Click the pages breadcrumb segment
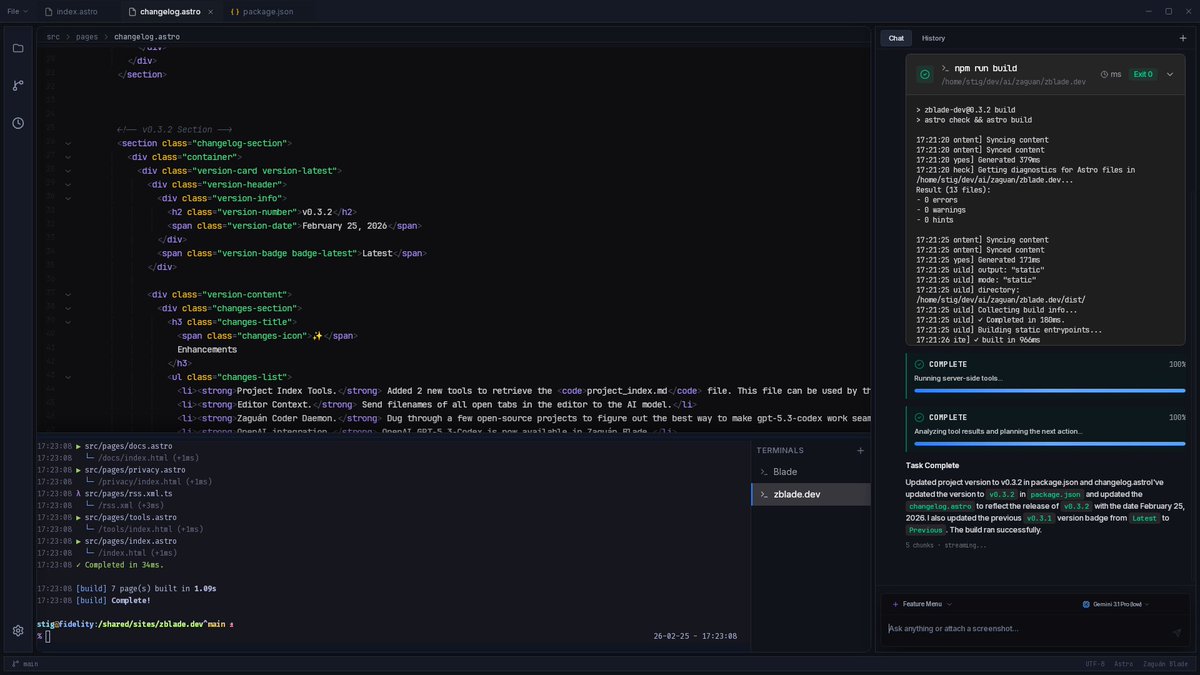This screenshot has height=675, width=1200. [x=87, y=36]
